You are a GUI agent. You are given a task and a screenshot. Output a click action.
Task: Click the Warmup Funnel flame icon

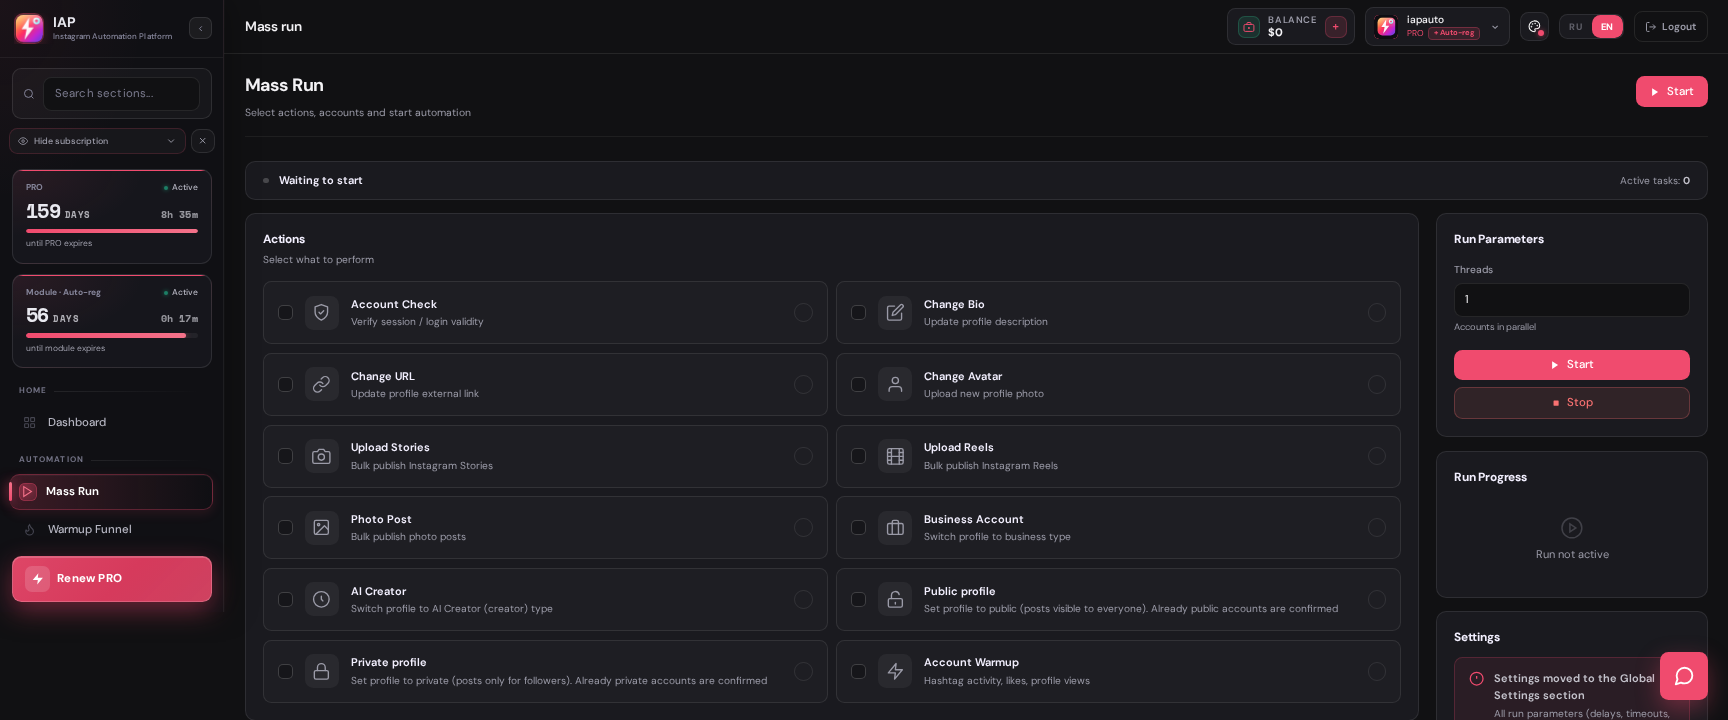tap(29, 530)
